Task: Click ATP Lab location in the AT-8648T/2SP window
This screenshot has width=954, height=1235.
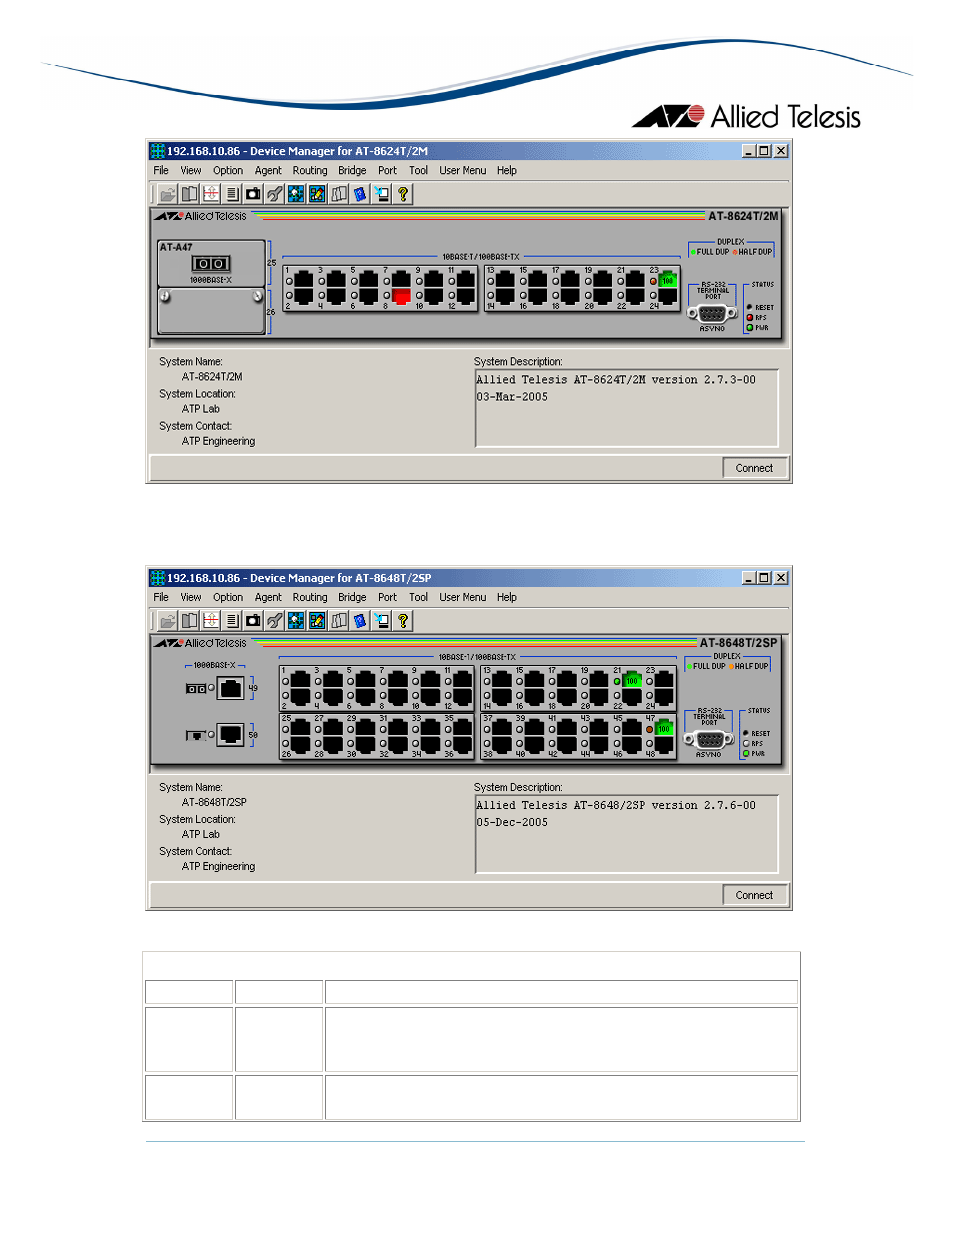Action: [x=201, y=834]
